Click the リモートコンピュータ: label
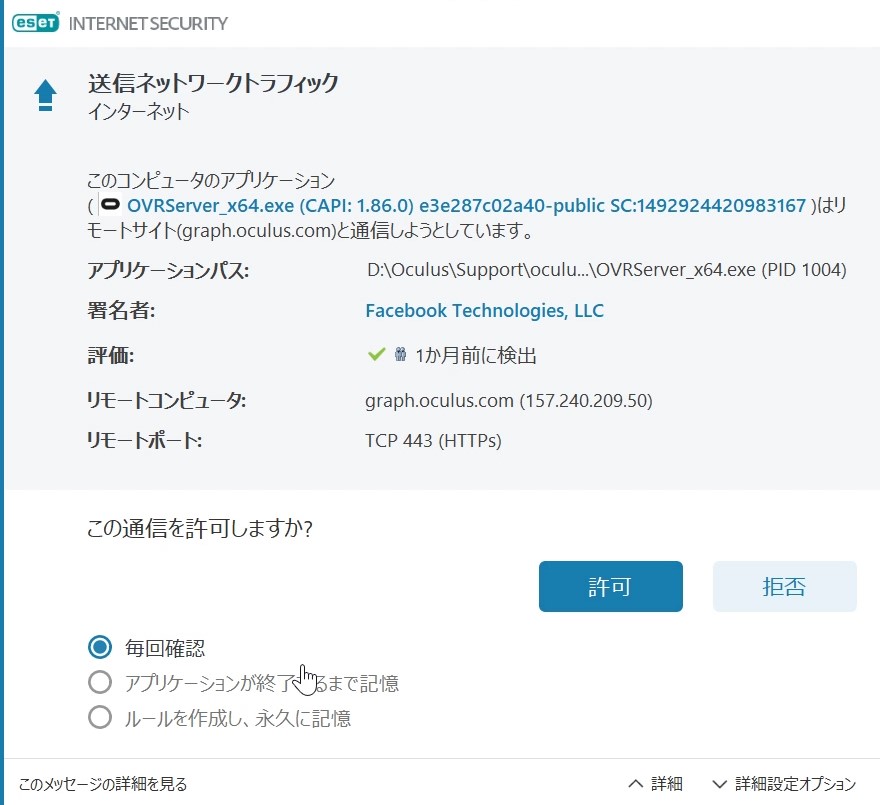The width and height of the screenshot is (880, 805). (x=166, y=401)
